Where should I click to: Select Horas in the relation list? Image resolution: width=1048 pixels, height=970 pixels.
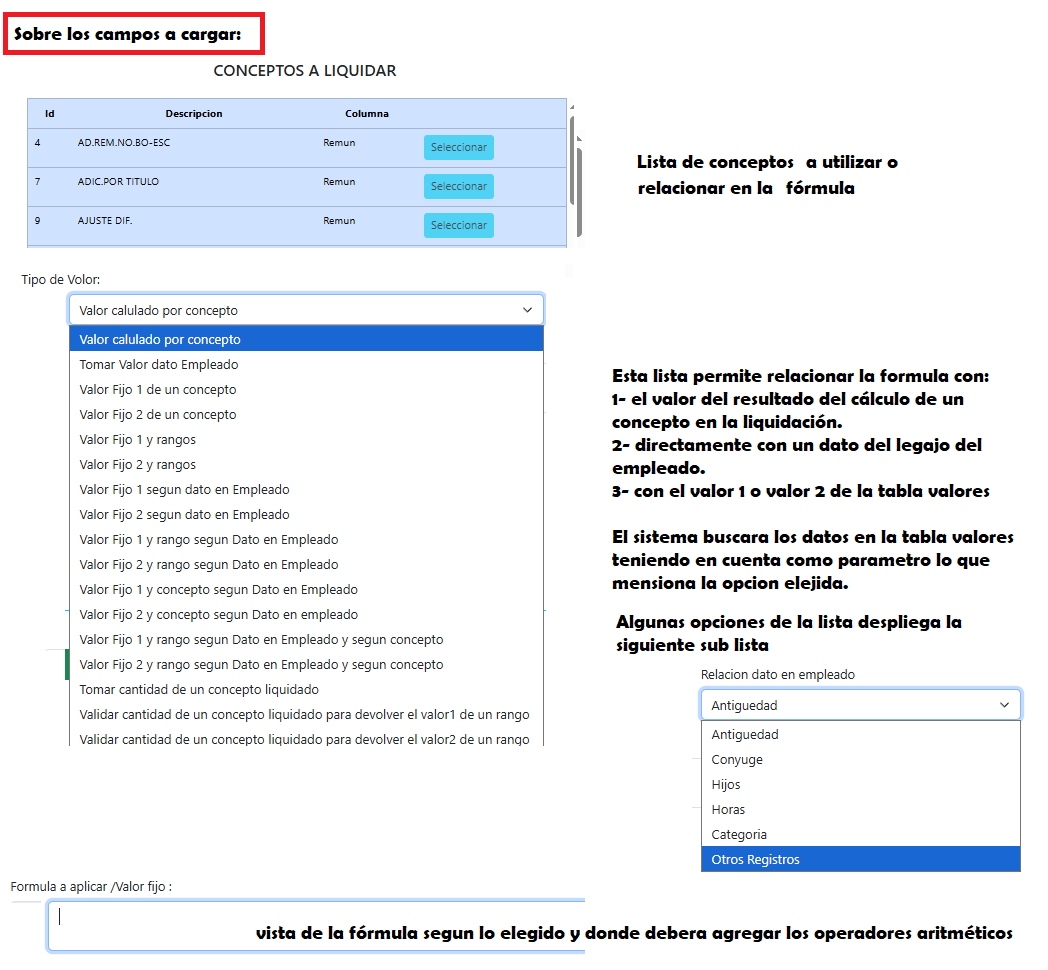(x=861, y=810)
